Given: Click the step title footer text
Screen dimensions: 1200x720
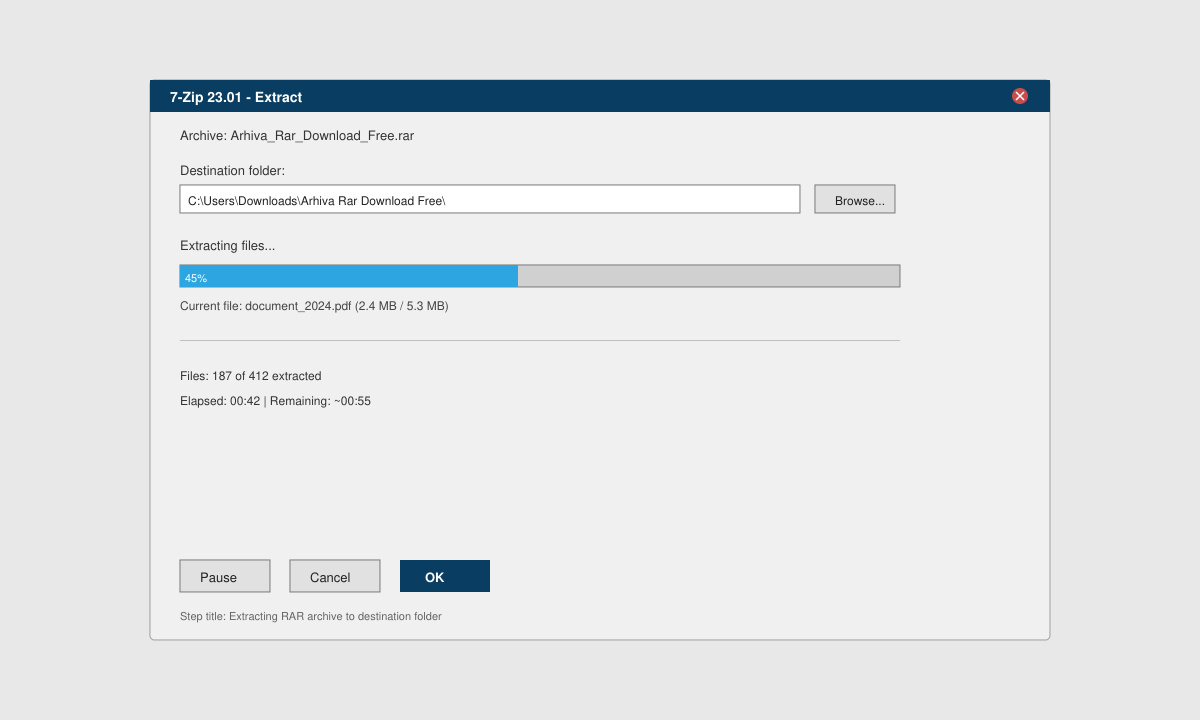Looking at the screenshot, I should point(311,616).
